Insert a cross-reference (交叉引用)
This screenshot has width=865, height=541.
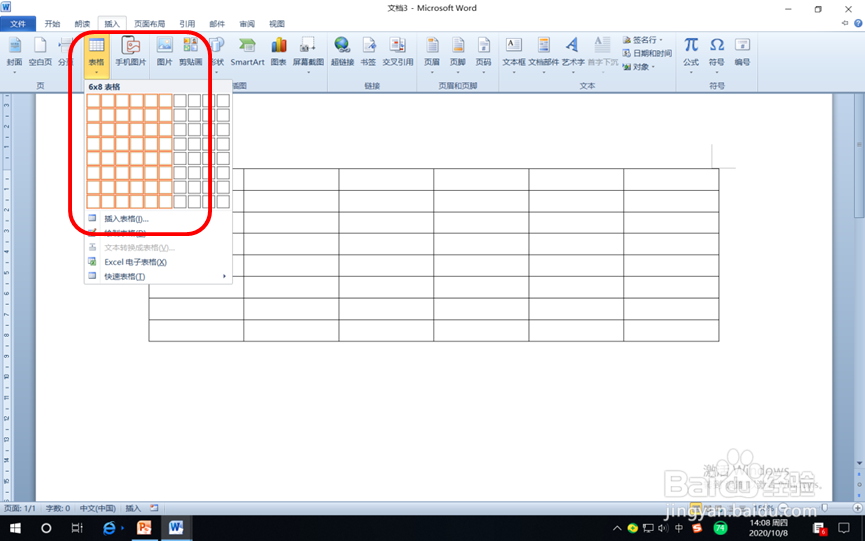coord(398,52)
